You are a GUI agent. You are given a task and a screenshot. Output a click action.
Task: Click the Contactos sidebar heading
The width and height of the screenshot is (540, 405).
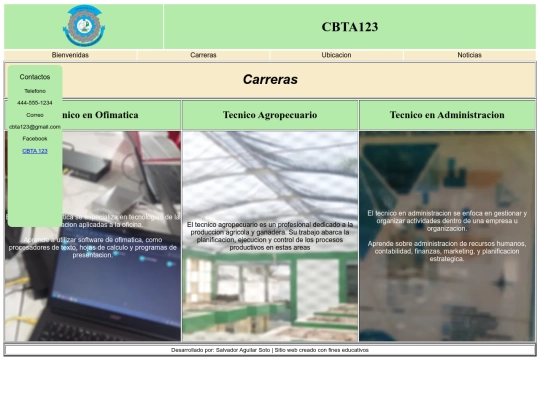pyautogui.click(x=35, y=77)
